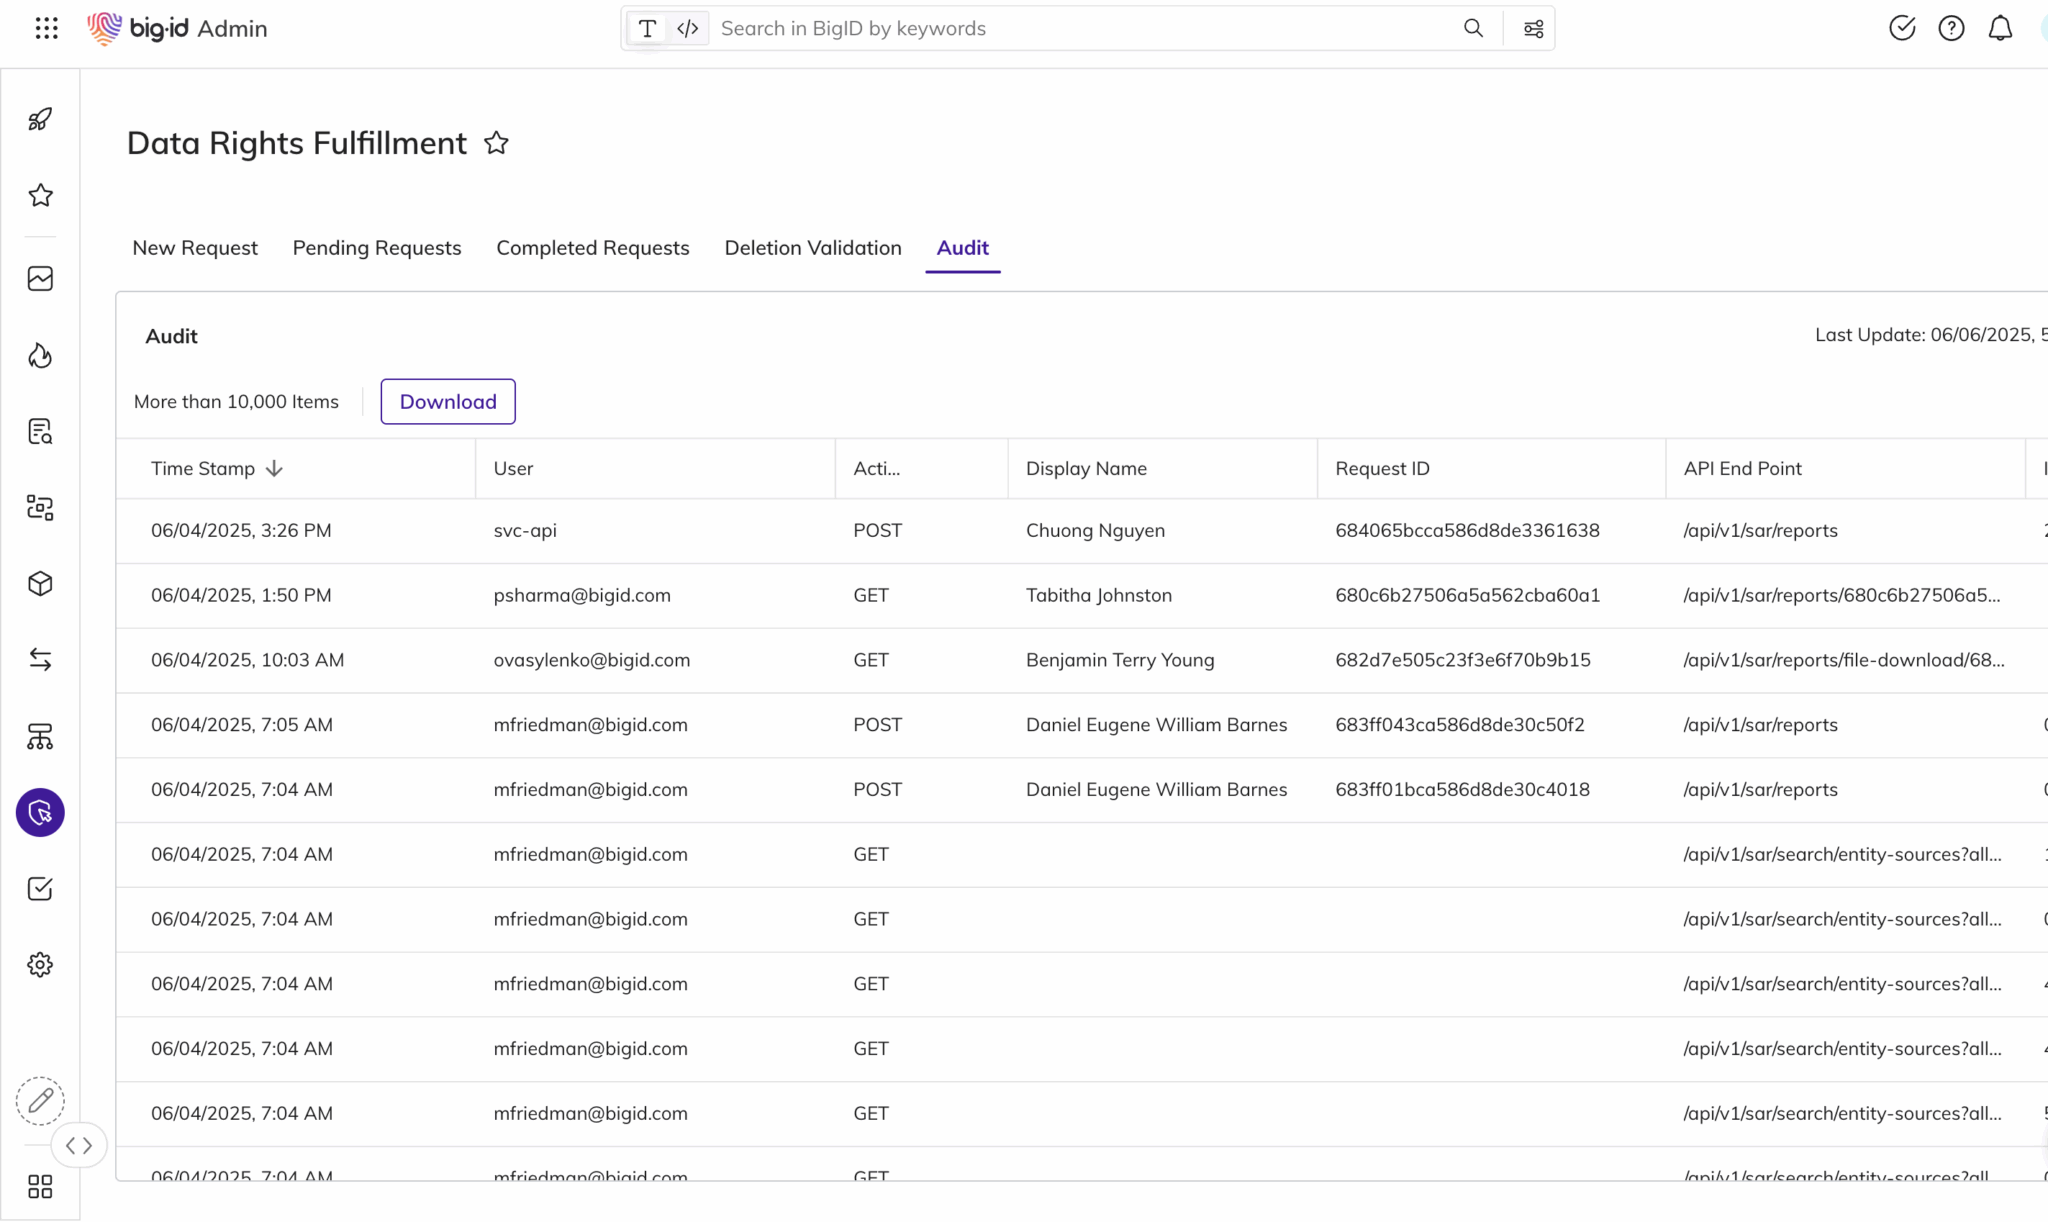Screen dimensions: 2048x1222
Task: Click the pencil edit circle icon
Action: tap(40, 1101)
